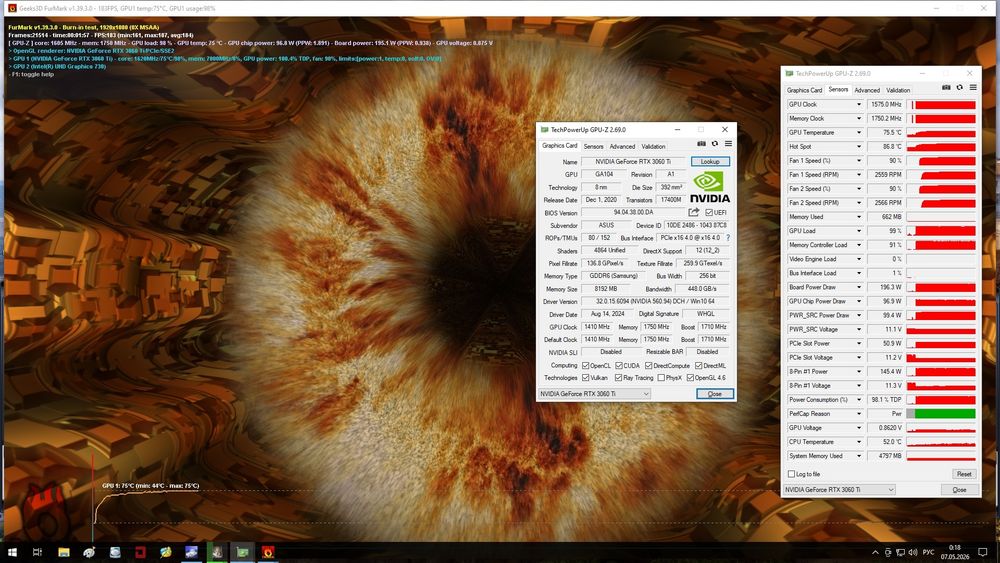
Task: Toggle the DirectML checkbox
Action: click(x=698, y=365)
